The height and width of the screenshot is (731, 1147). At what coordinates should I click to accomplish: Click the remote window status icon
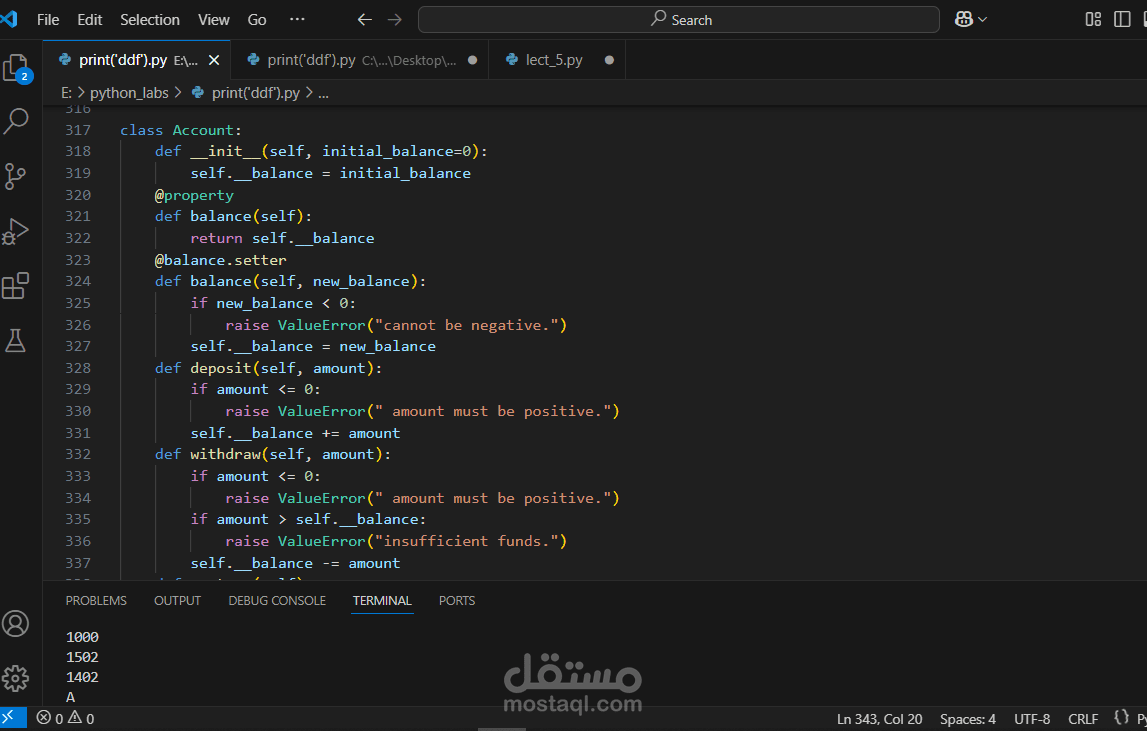(12, 719)
